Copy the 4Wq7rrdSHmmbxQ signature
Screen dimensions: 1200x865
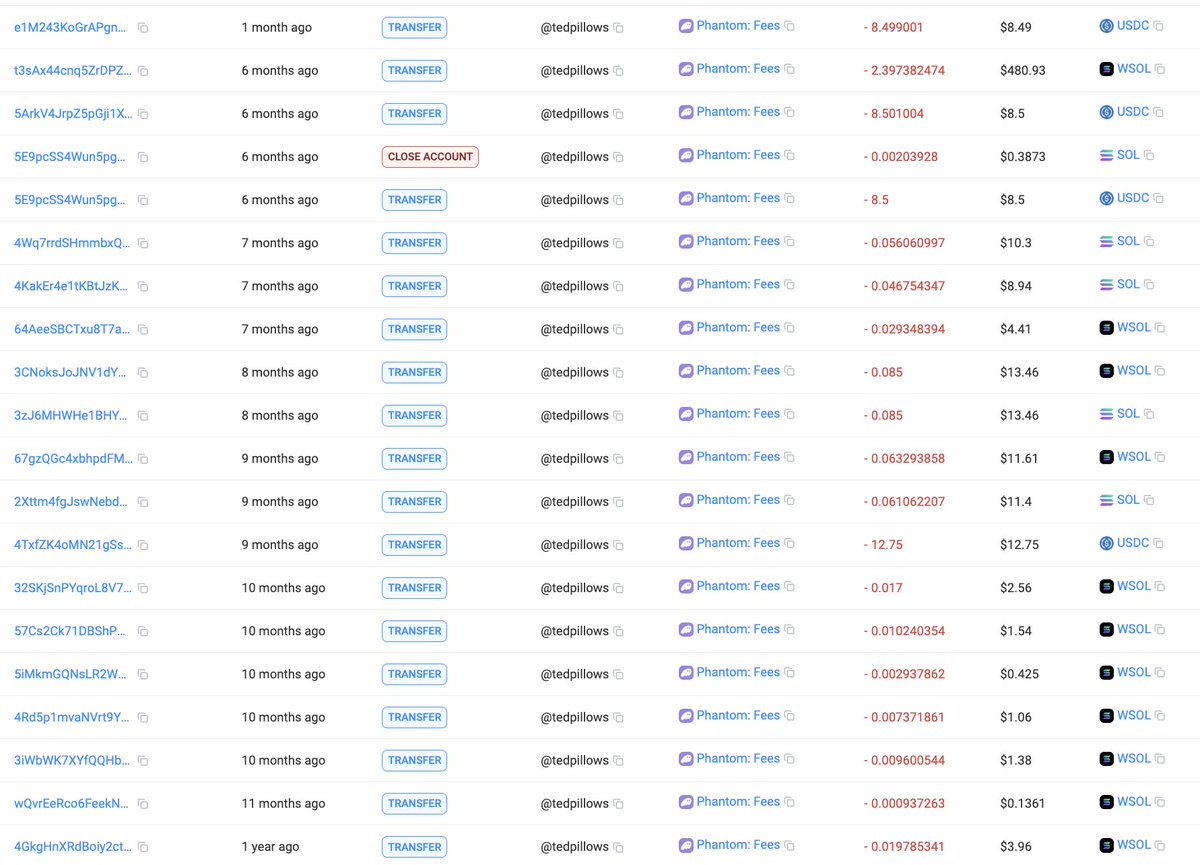[x=143, y=243]
